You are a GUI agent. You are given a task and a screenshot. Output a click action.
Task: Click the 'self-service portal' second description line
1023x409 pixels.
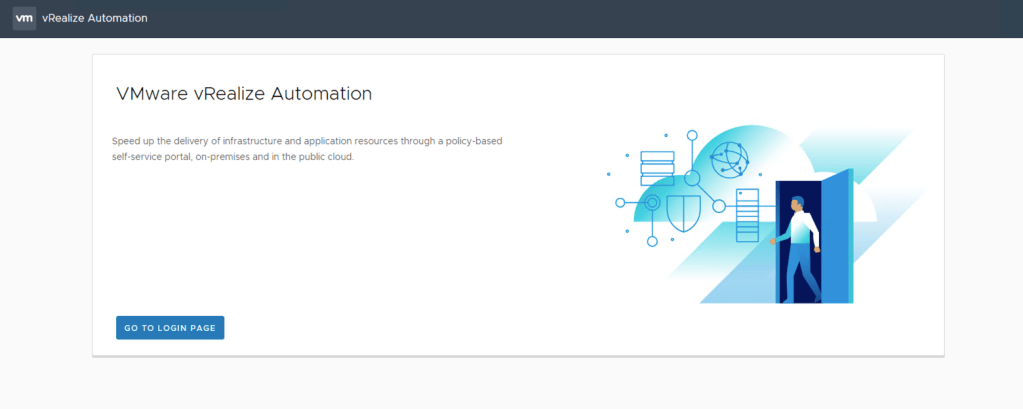(232, 157)
